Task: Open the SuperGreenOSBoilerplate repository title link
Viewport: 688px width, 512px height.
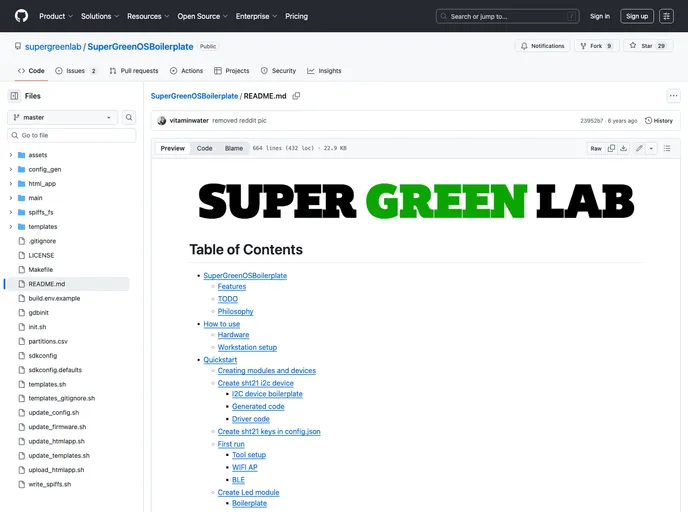Action: 140,47
